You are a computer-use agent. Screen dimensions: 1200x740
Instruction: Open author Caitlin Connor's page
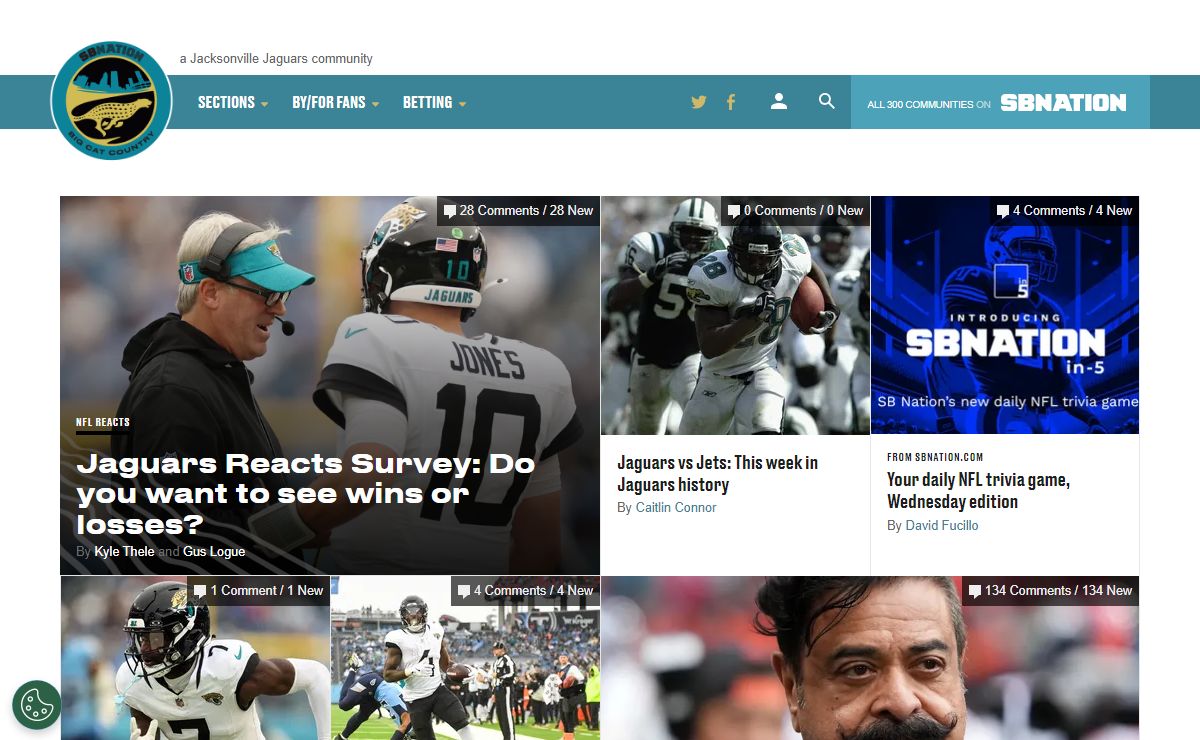tap(676, 507)
